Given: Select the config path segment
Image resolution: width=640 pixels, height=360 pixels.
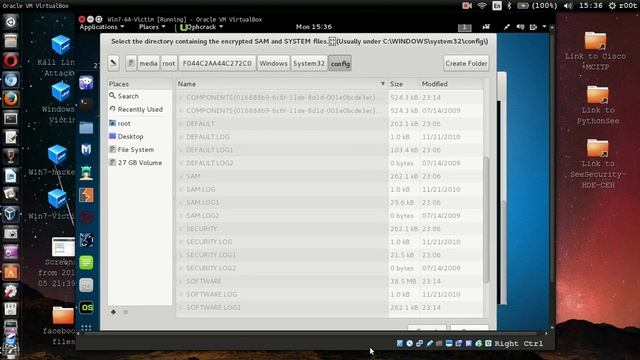Looking at the screenshot, I should 340,63.
